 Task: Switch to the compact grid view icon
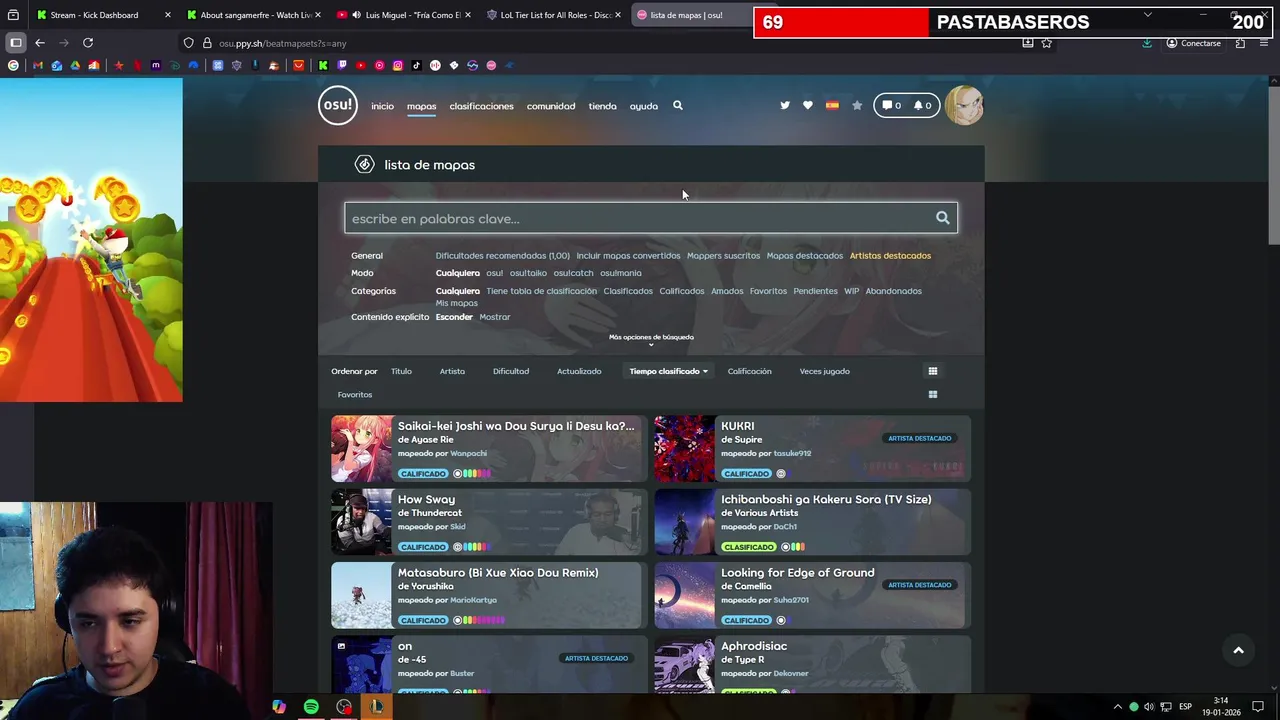click(933, 371)
